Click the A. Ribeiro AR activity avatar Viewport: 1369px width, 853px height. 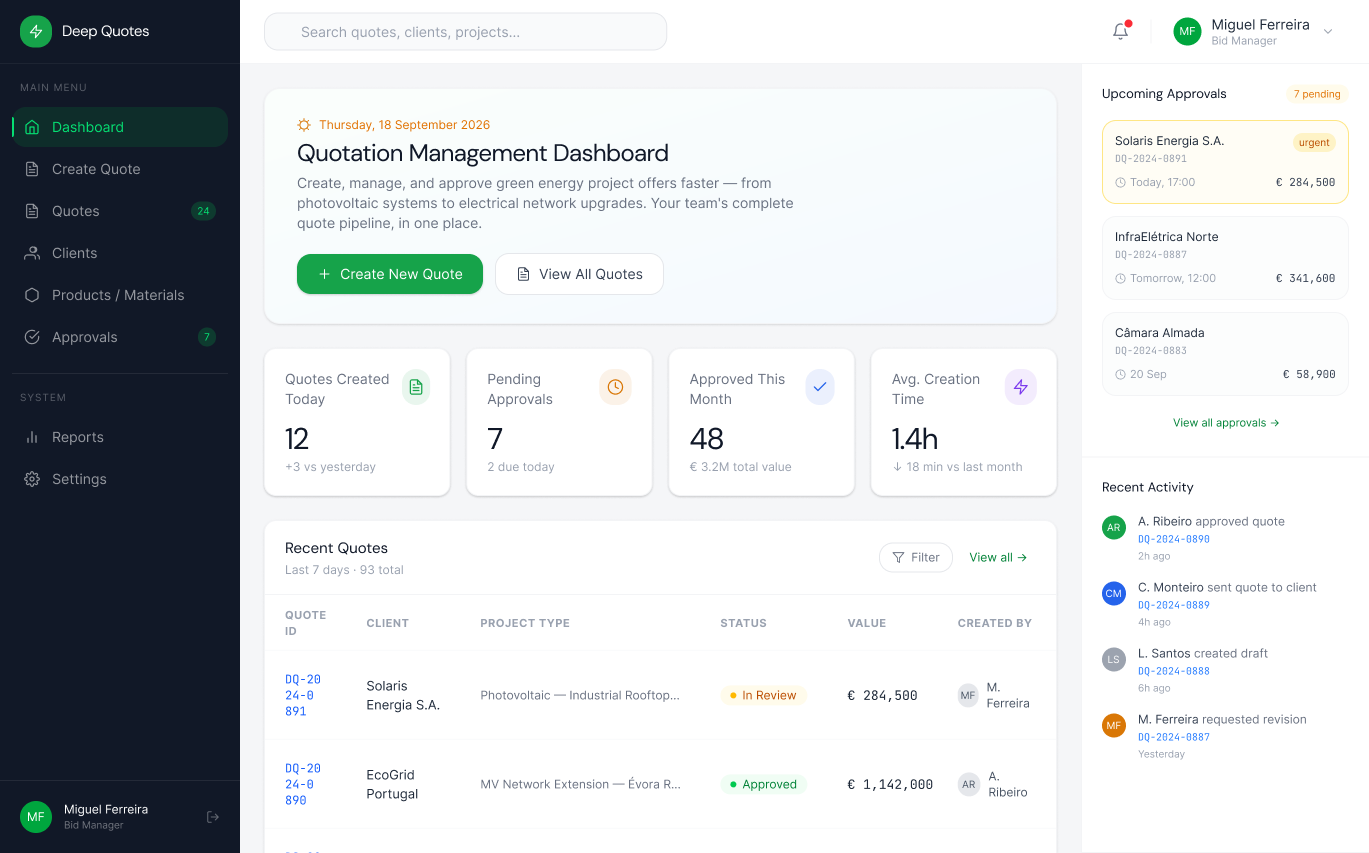(1114, 527)
